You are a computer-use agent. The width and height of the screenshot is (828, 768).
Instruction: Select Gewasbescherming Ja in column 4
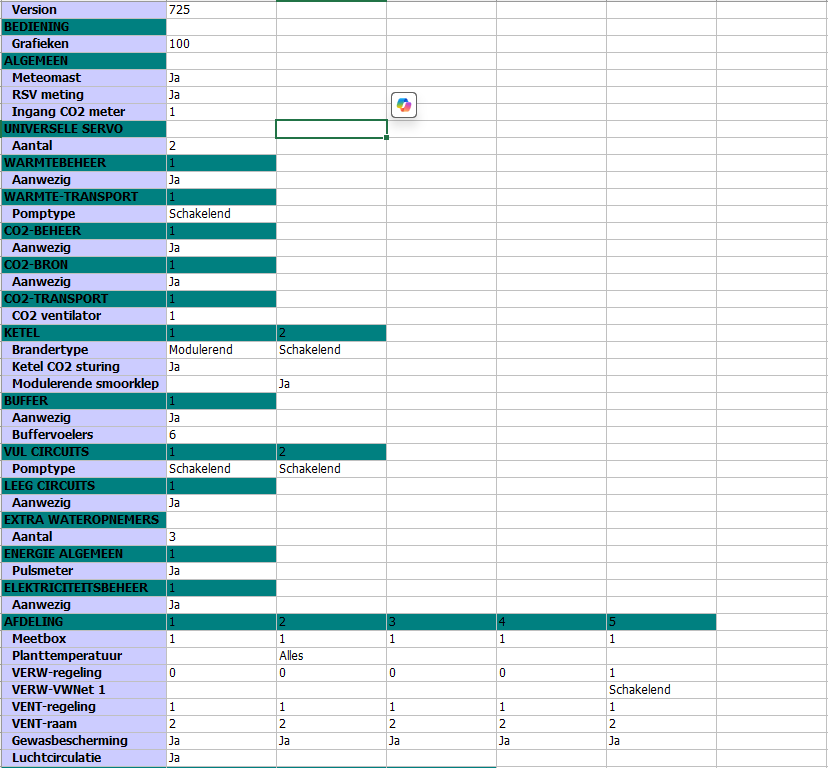tap(551, 741)
